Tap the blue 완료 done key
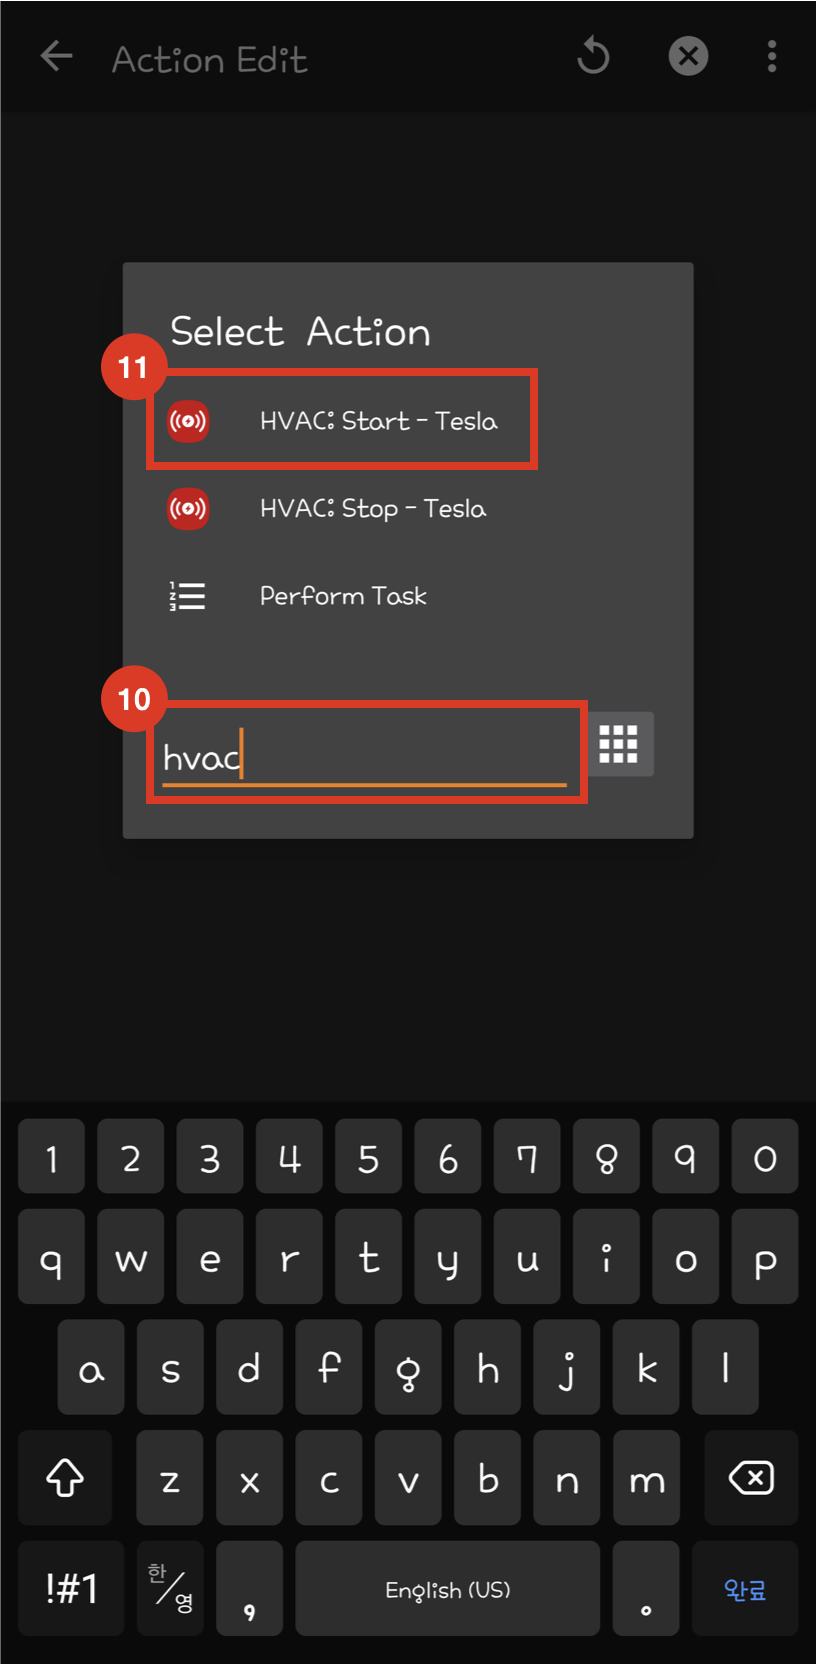The height and width of the screenshot is (1664, 816). click(x=745, y=1588)
